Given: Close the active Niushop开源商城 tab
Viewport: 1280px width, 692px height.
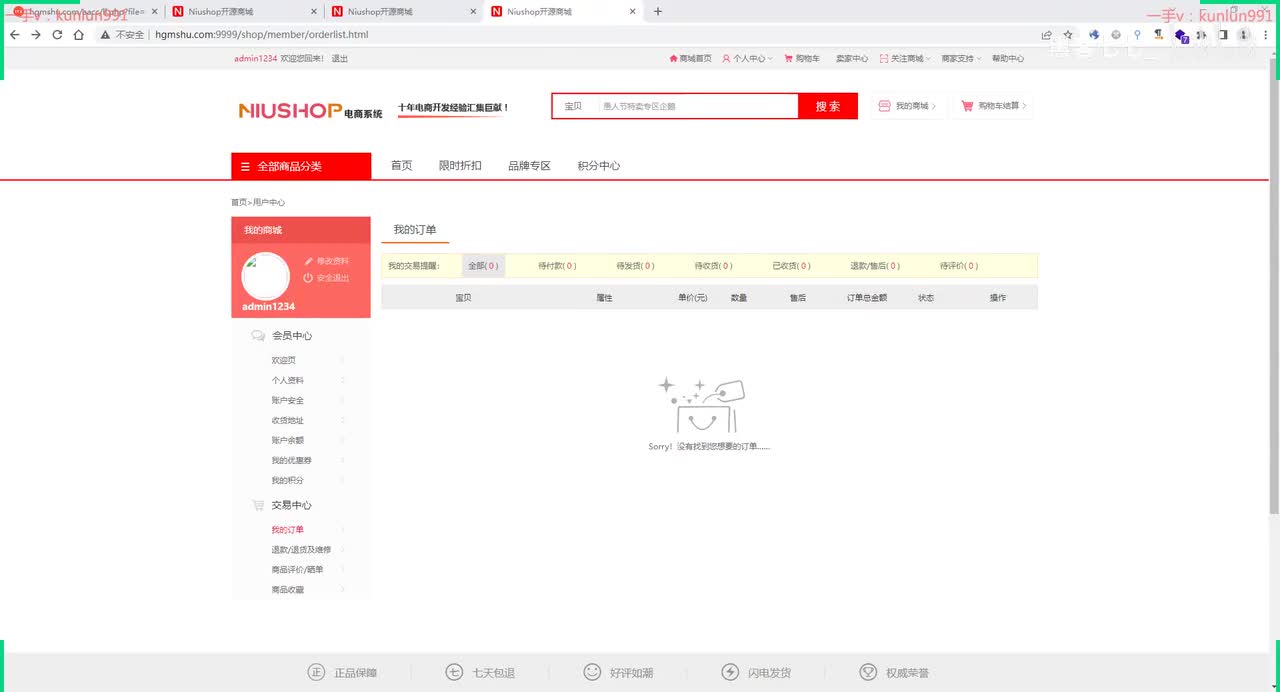Looking at the screenshot, I should (632, 12).
